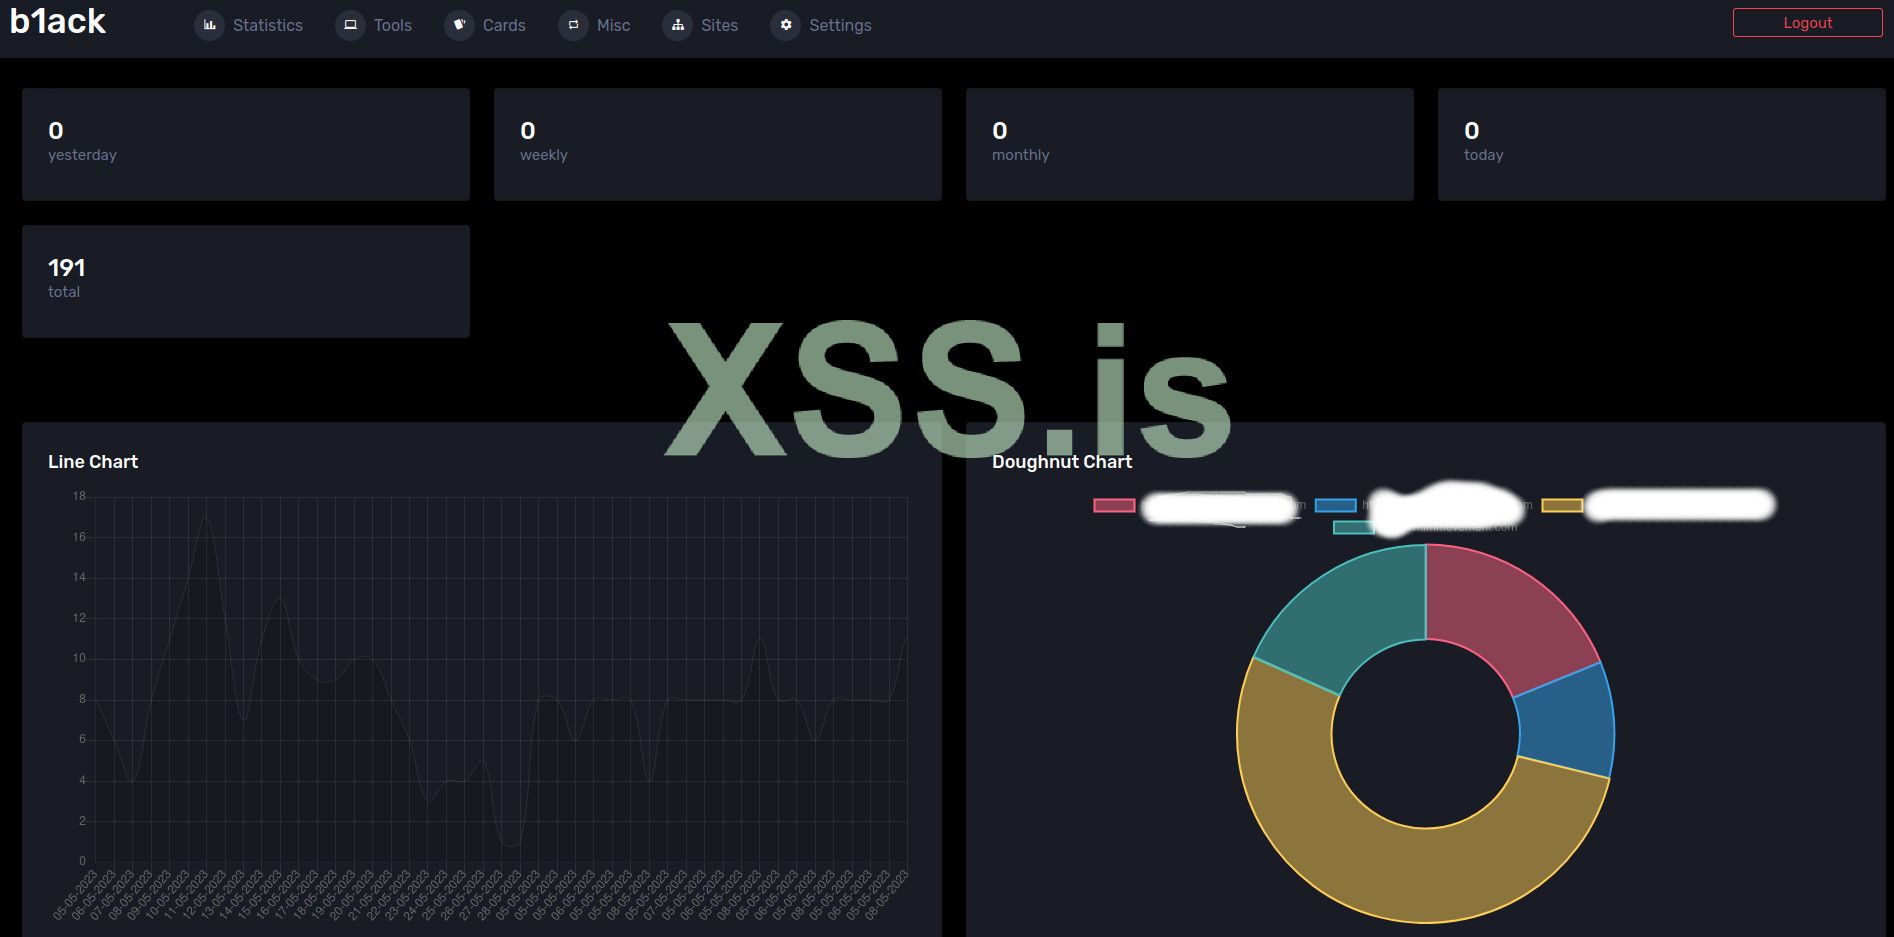The image size is (1894, 937).
Task: Click the Misc icon in navbar
Action: coord(573,25)
